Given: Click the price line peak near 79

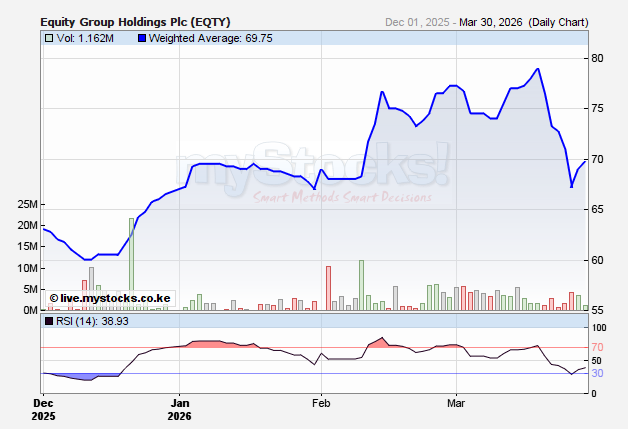Looking at the screenshot, I should tap(538, 69).
